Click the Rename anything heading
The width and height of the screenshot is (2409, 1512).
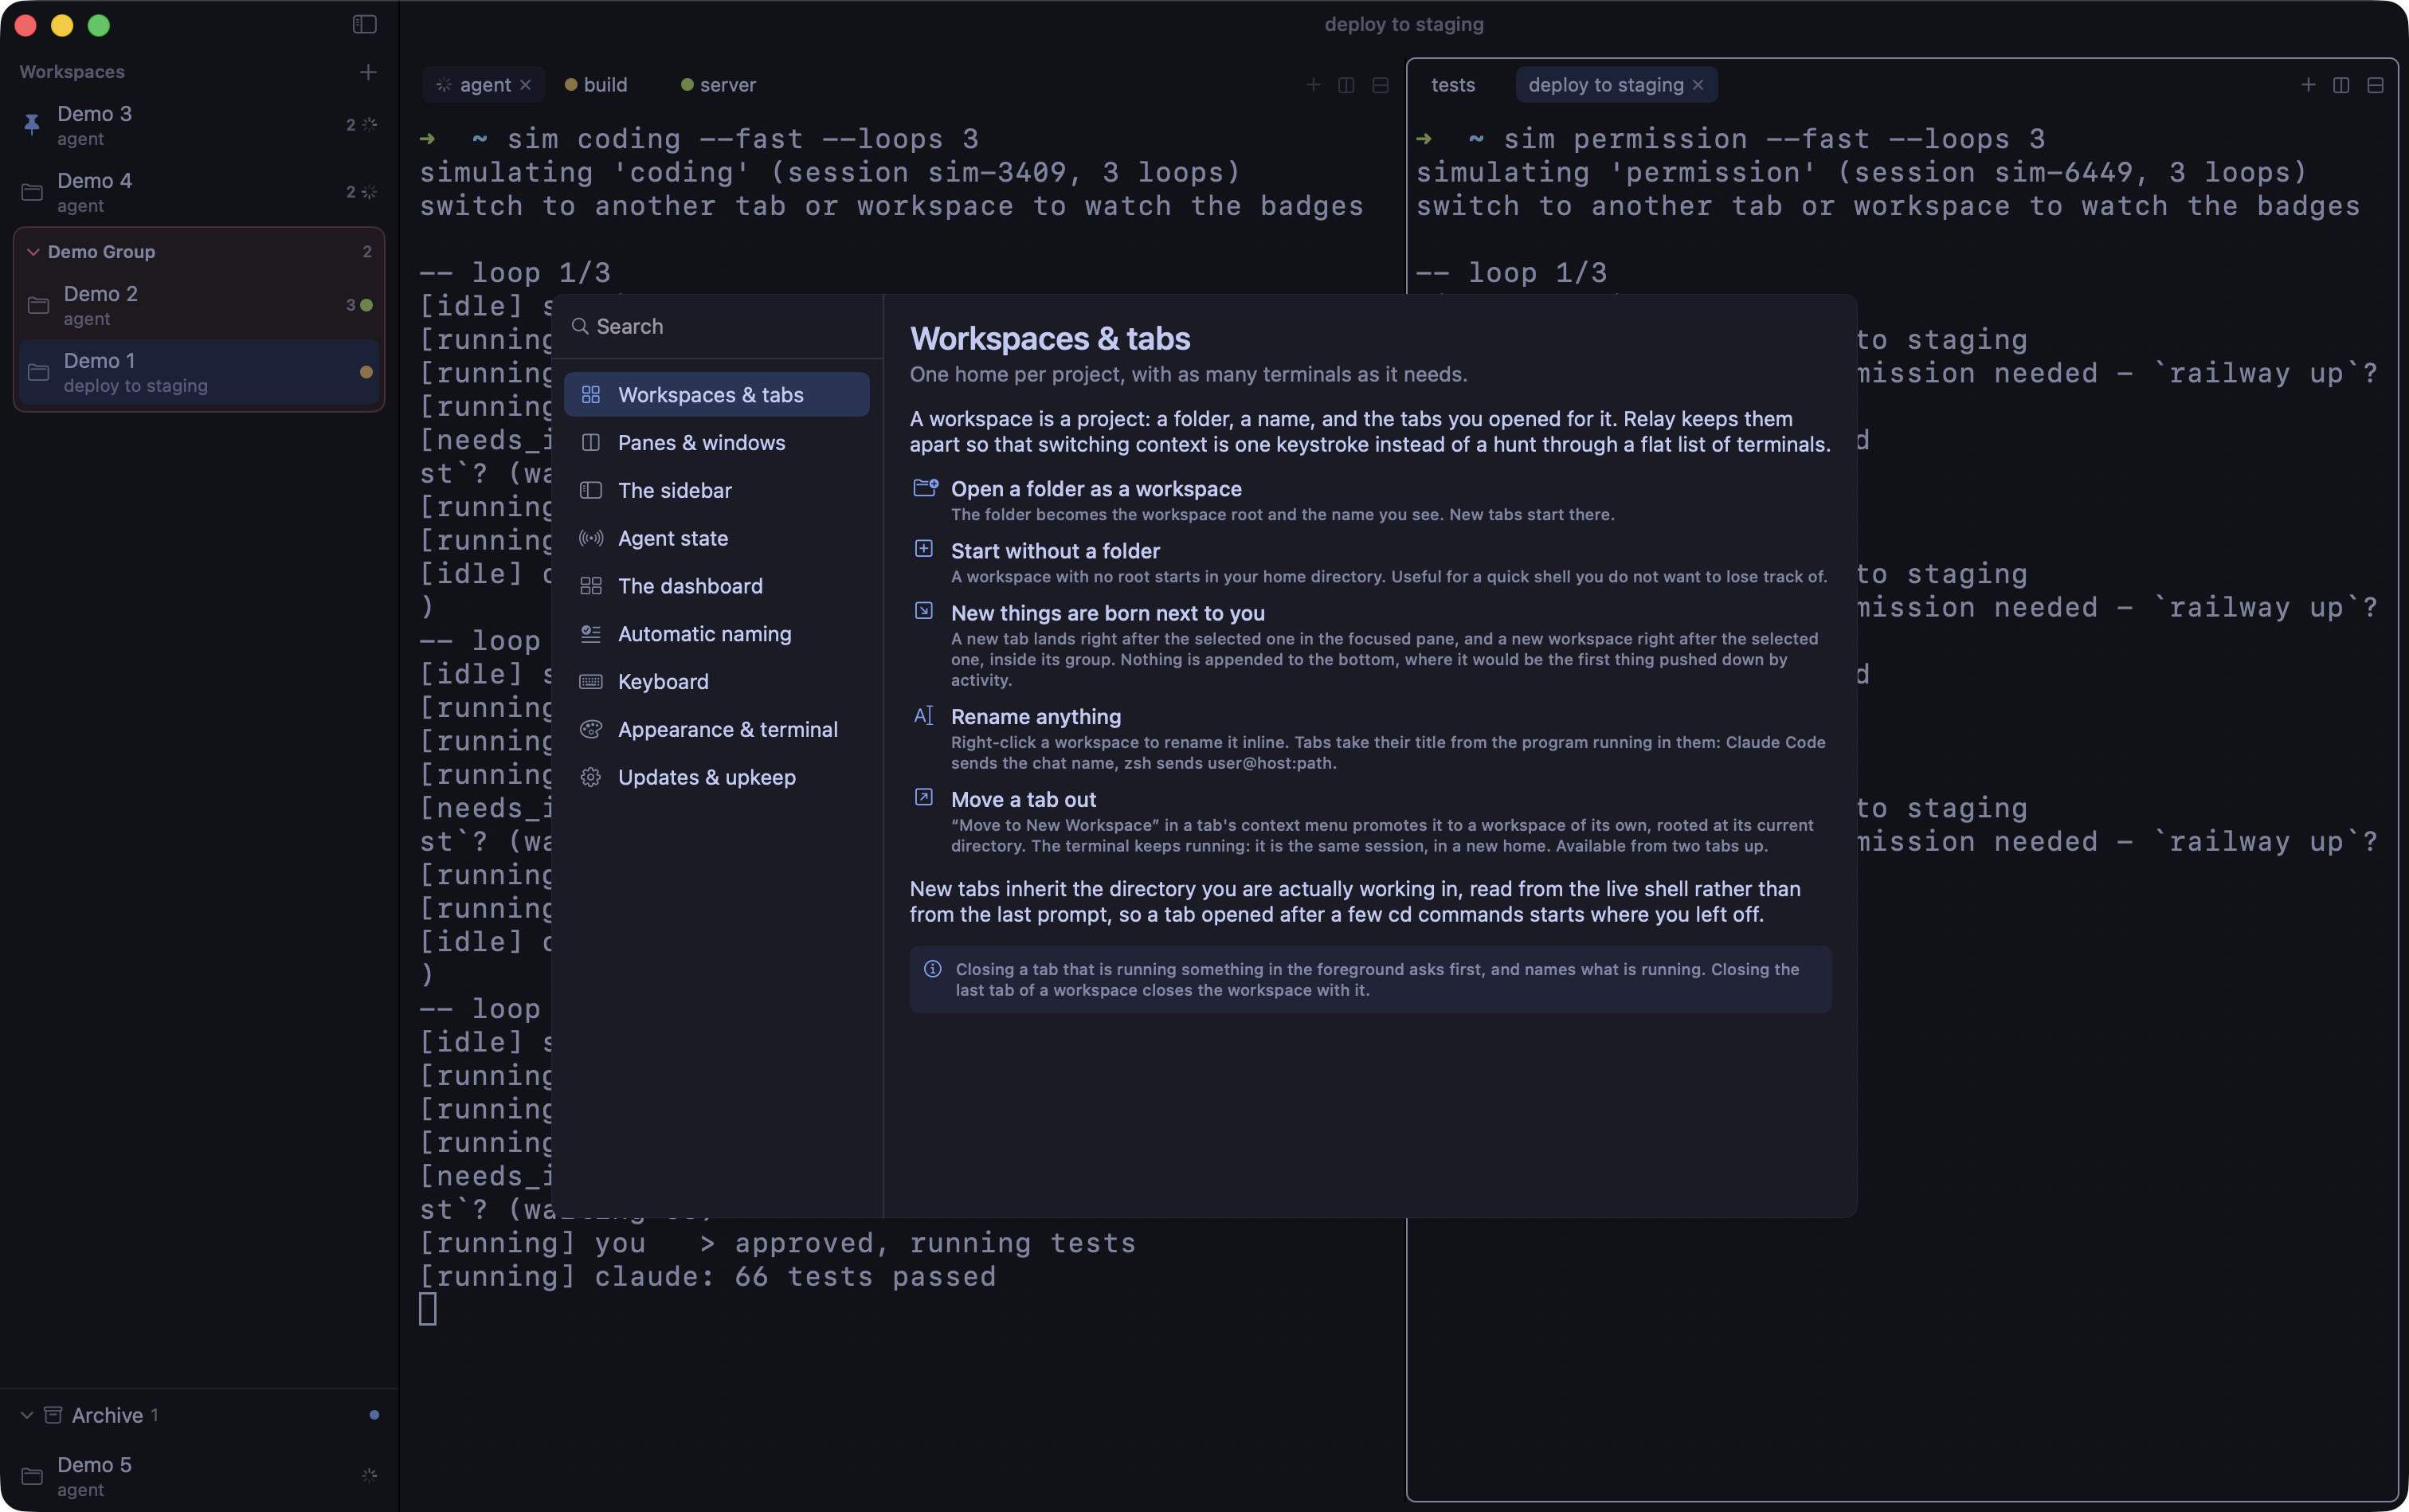[1036, 717]
